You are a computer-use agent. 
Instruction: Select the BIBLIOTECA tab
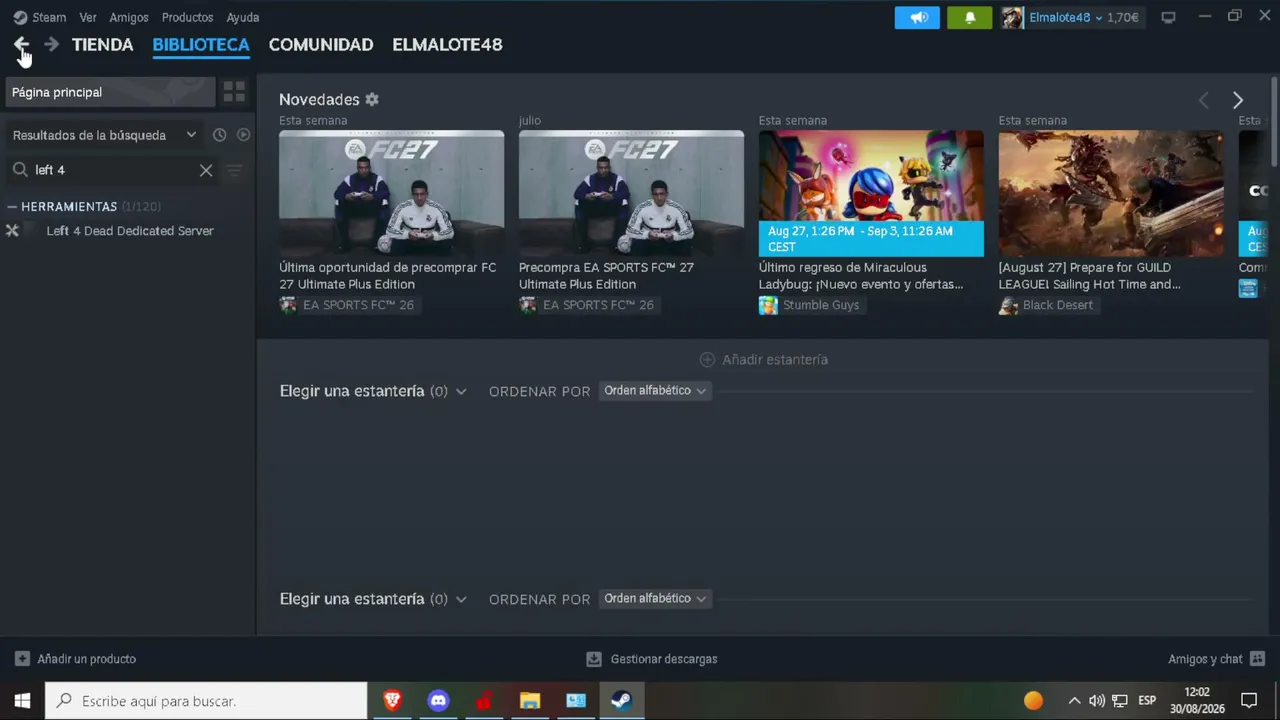[x=201, y=44]
